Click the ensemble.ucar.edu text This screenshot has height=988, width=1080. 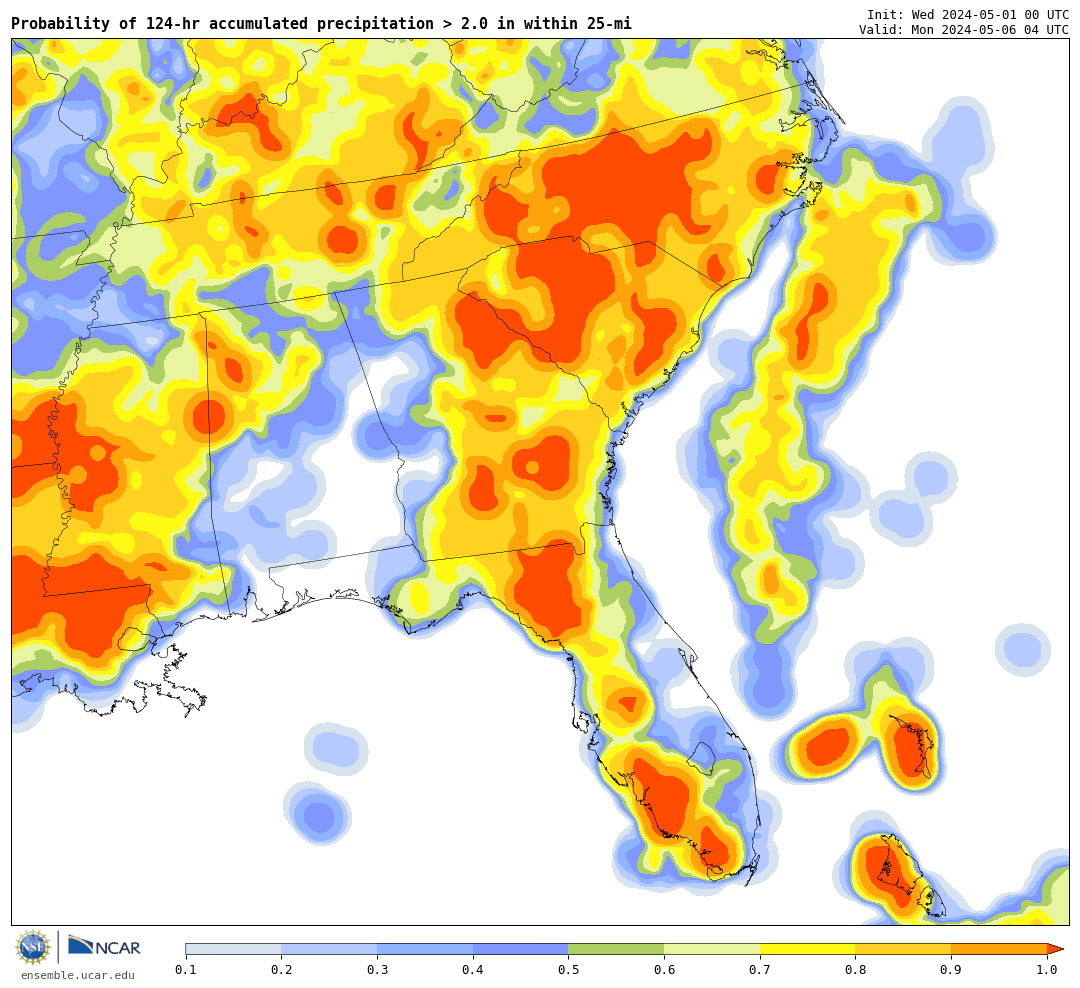78,975
